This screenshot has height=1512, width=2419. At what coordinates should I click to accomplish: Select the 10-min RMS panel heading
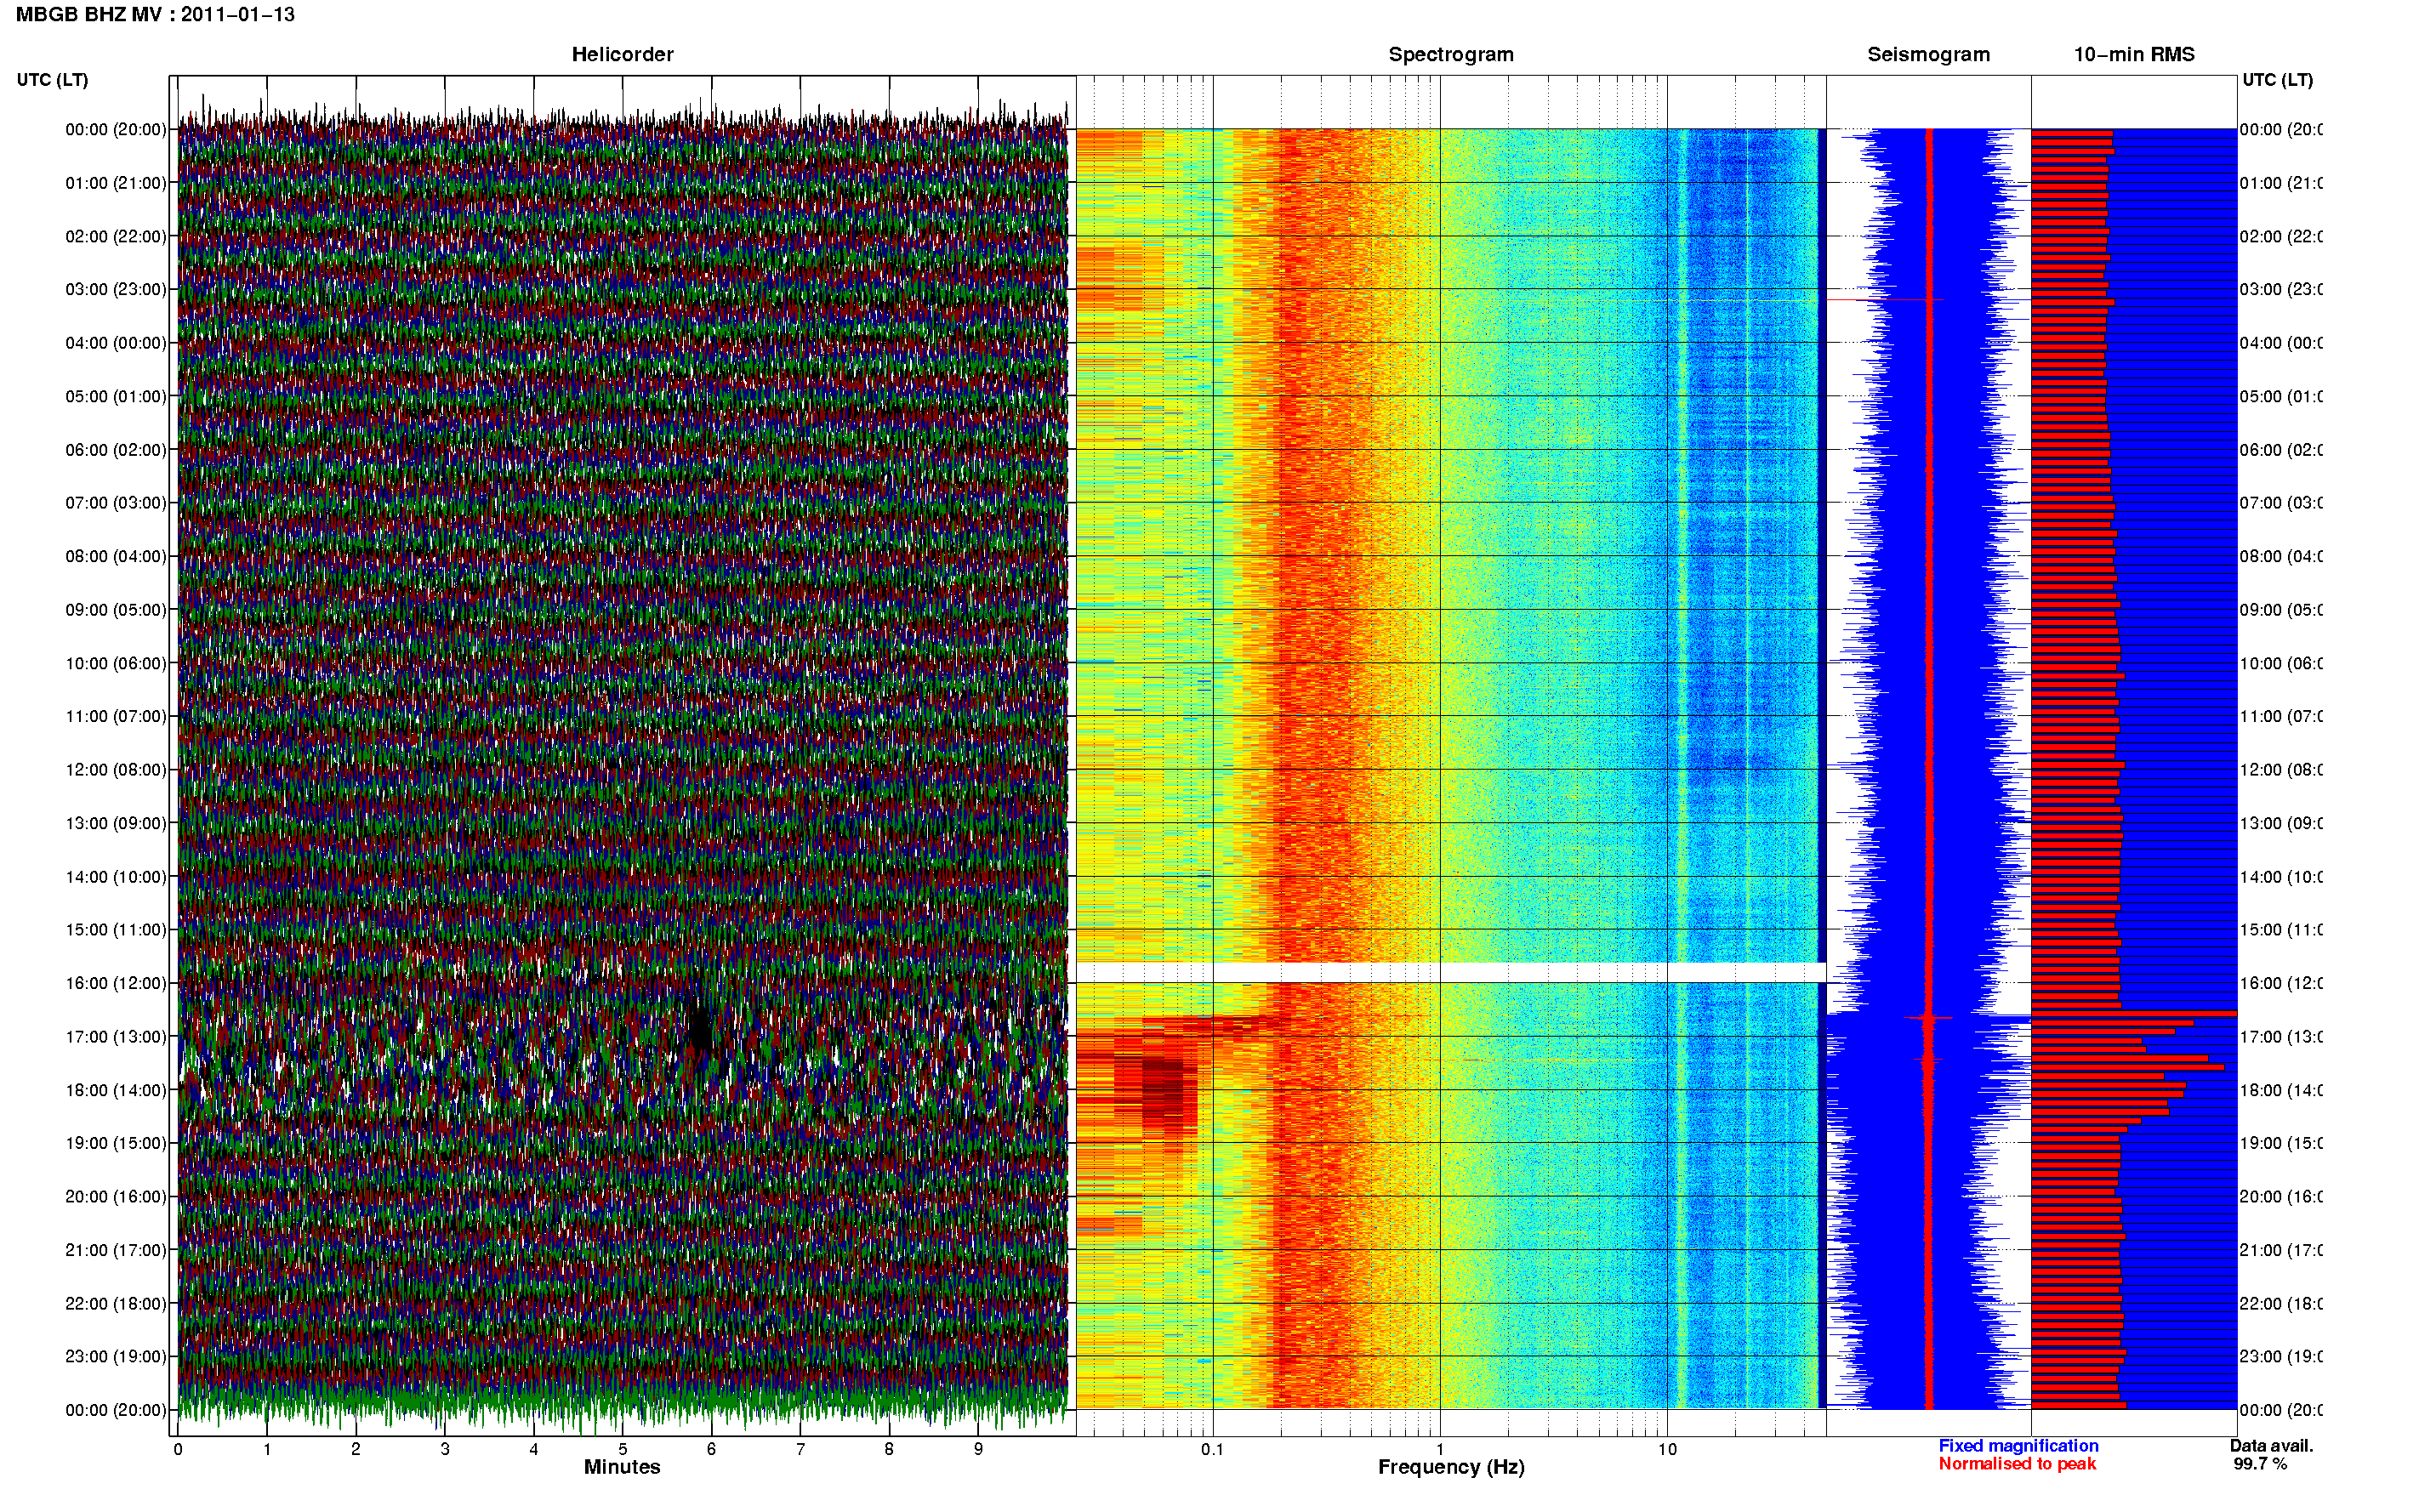click(2133, 55)
